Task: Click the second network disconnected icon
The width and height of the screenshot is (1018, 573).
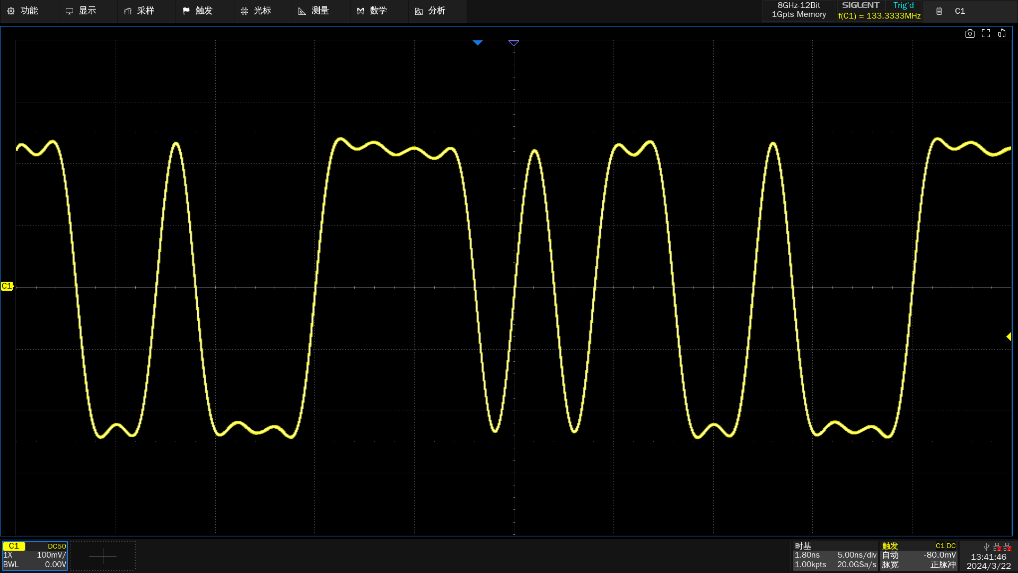Action: 1007,547
